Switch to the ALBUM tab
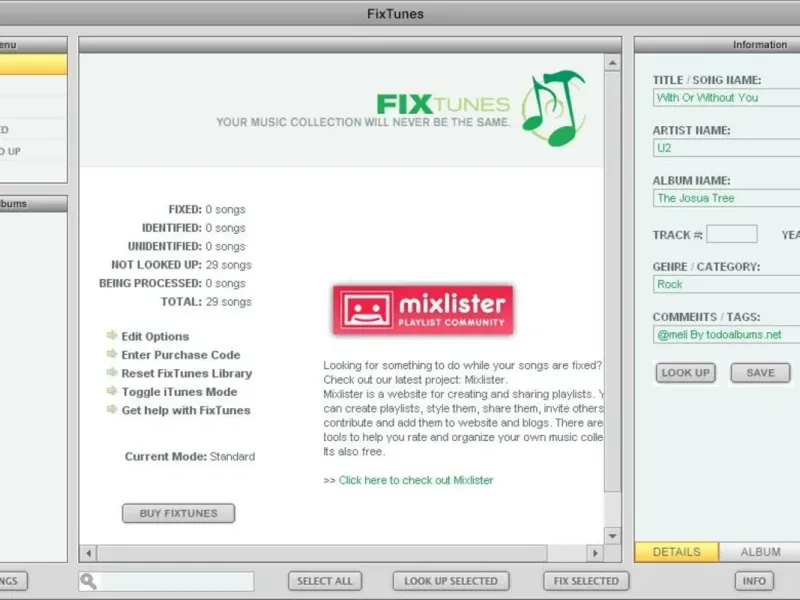 tap(760, 552)
